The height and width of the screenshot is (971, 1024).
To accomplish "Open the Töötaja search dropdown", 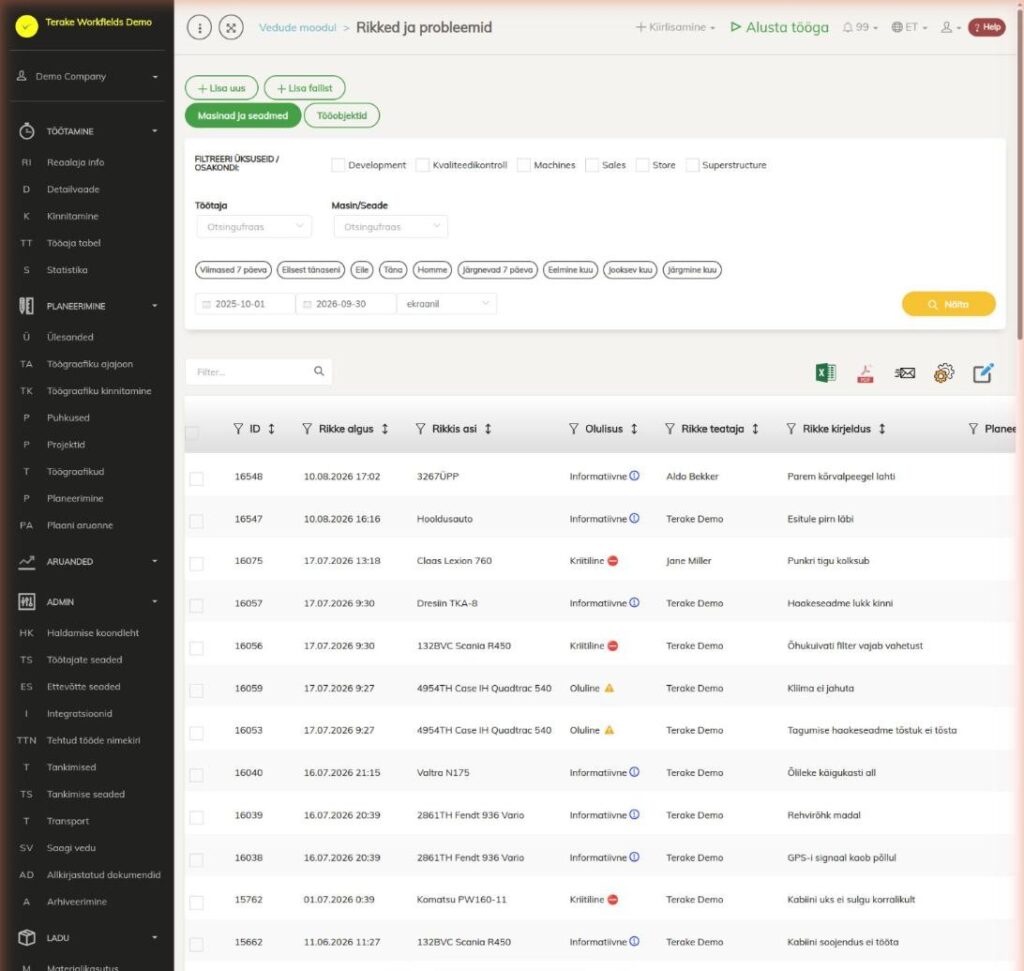I will (254, 227).
